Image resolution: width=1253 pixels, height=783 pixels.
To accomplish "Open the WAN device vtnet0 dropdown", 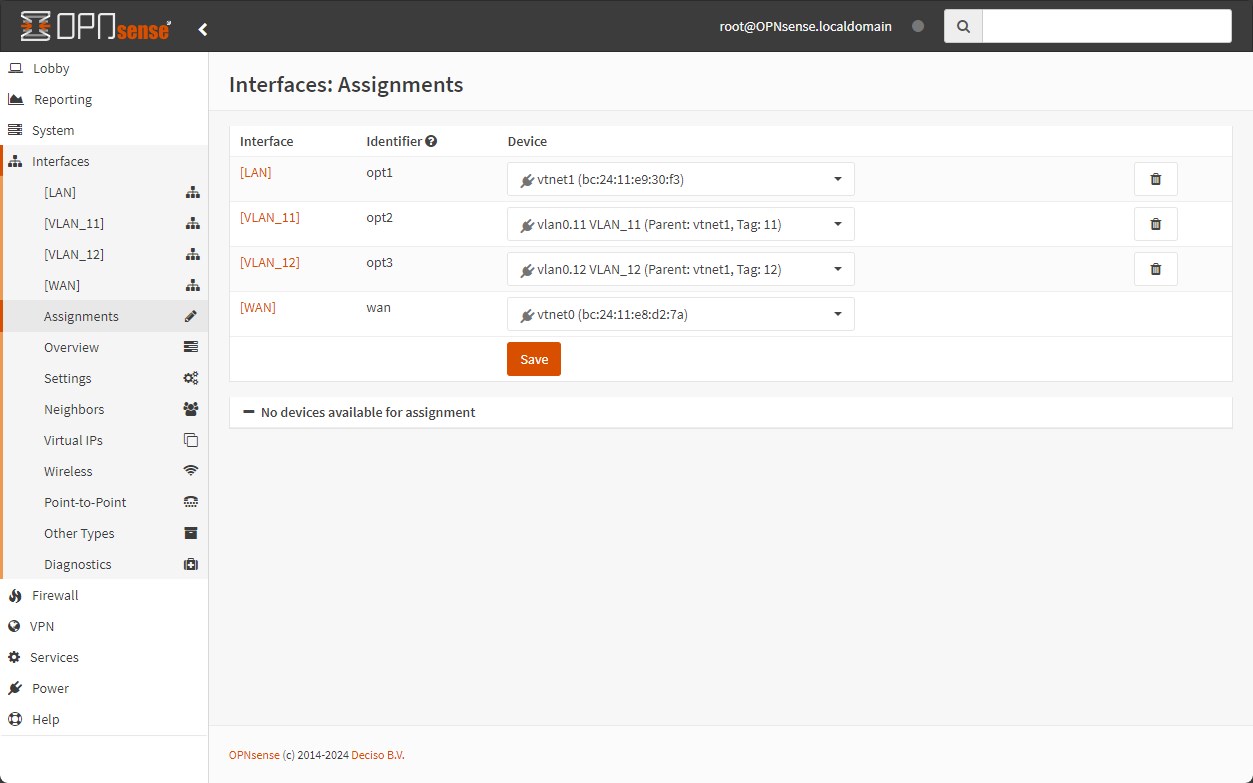I will [x=680, y=314].
